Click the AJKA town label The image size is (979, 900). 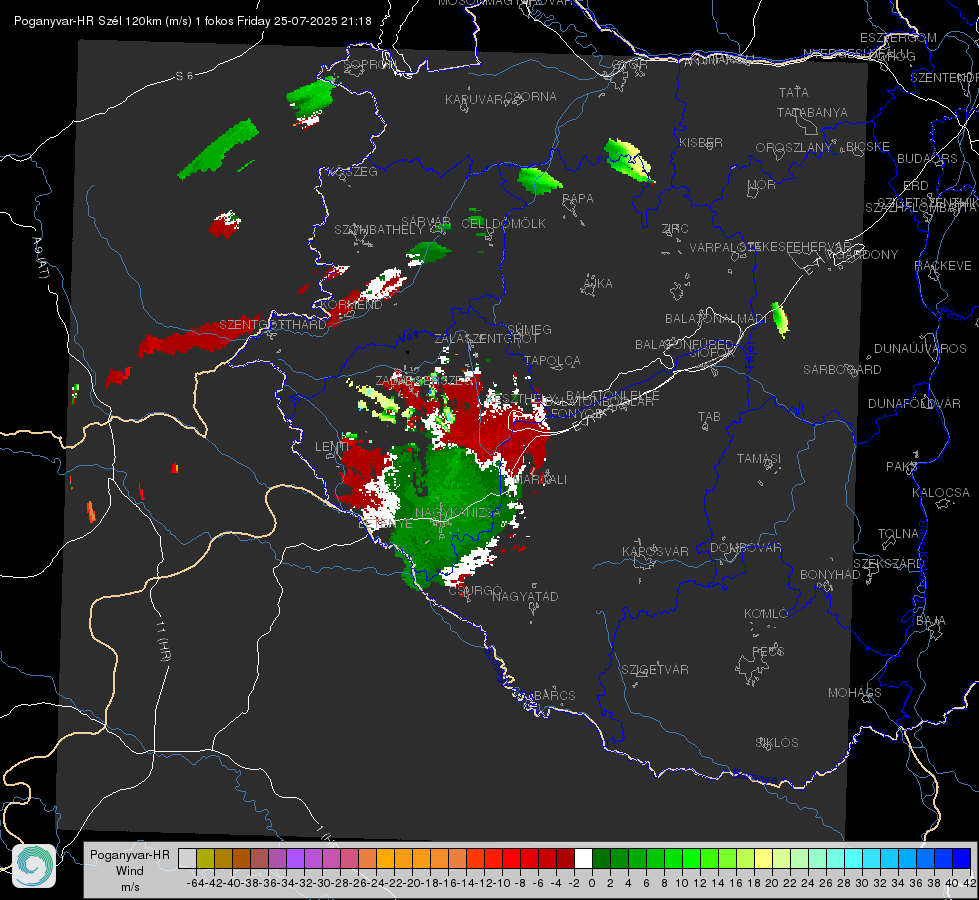(x=598, y=284)
